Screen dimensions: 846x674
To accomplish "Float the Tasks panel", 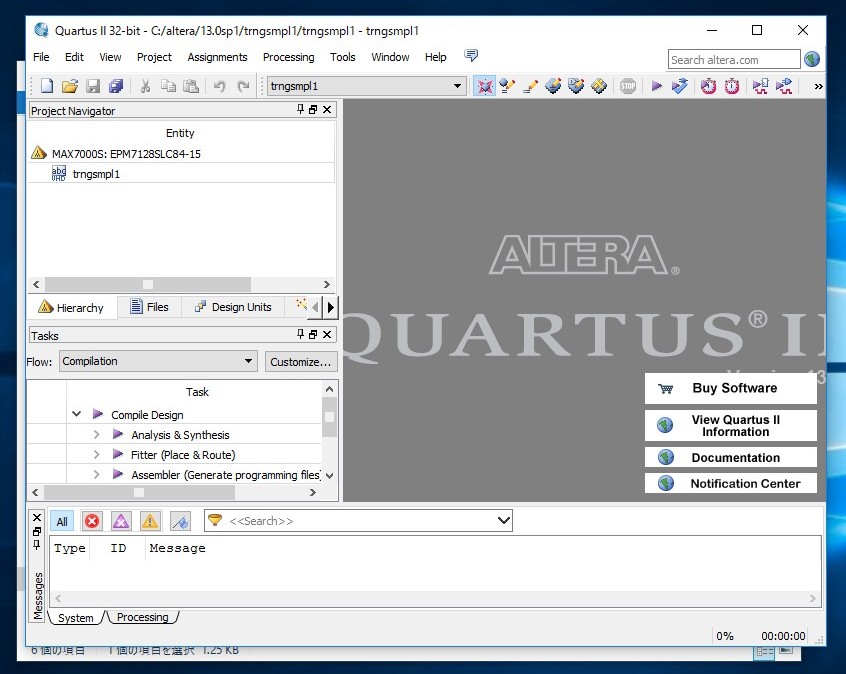I will (x=313, y=335).
